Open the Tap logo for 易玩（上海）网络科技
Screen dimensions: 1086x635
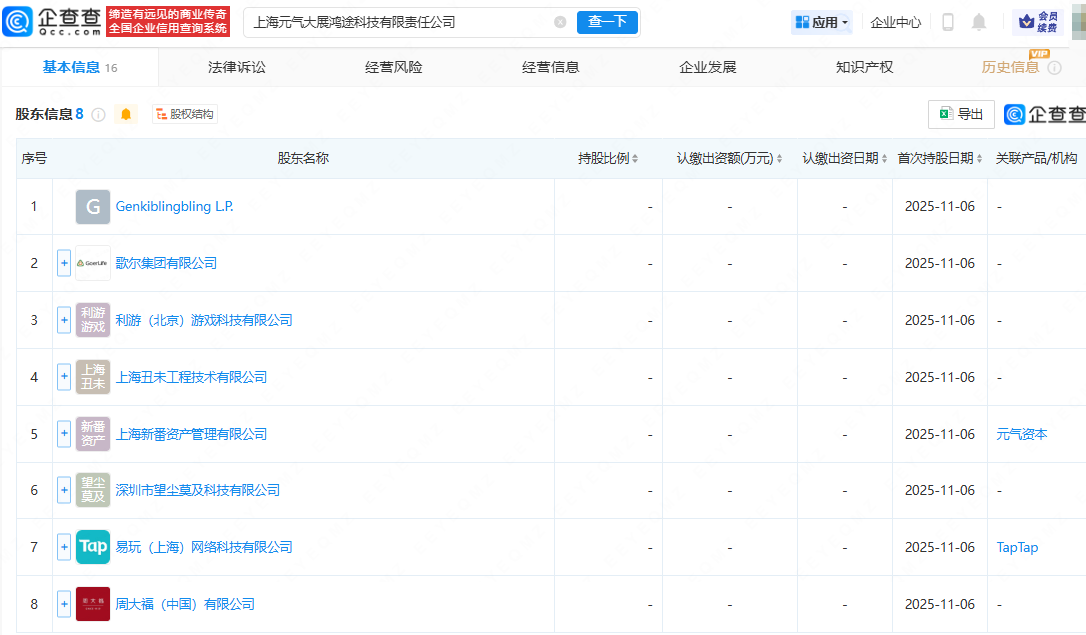point(93,547)
